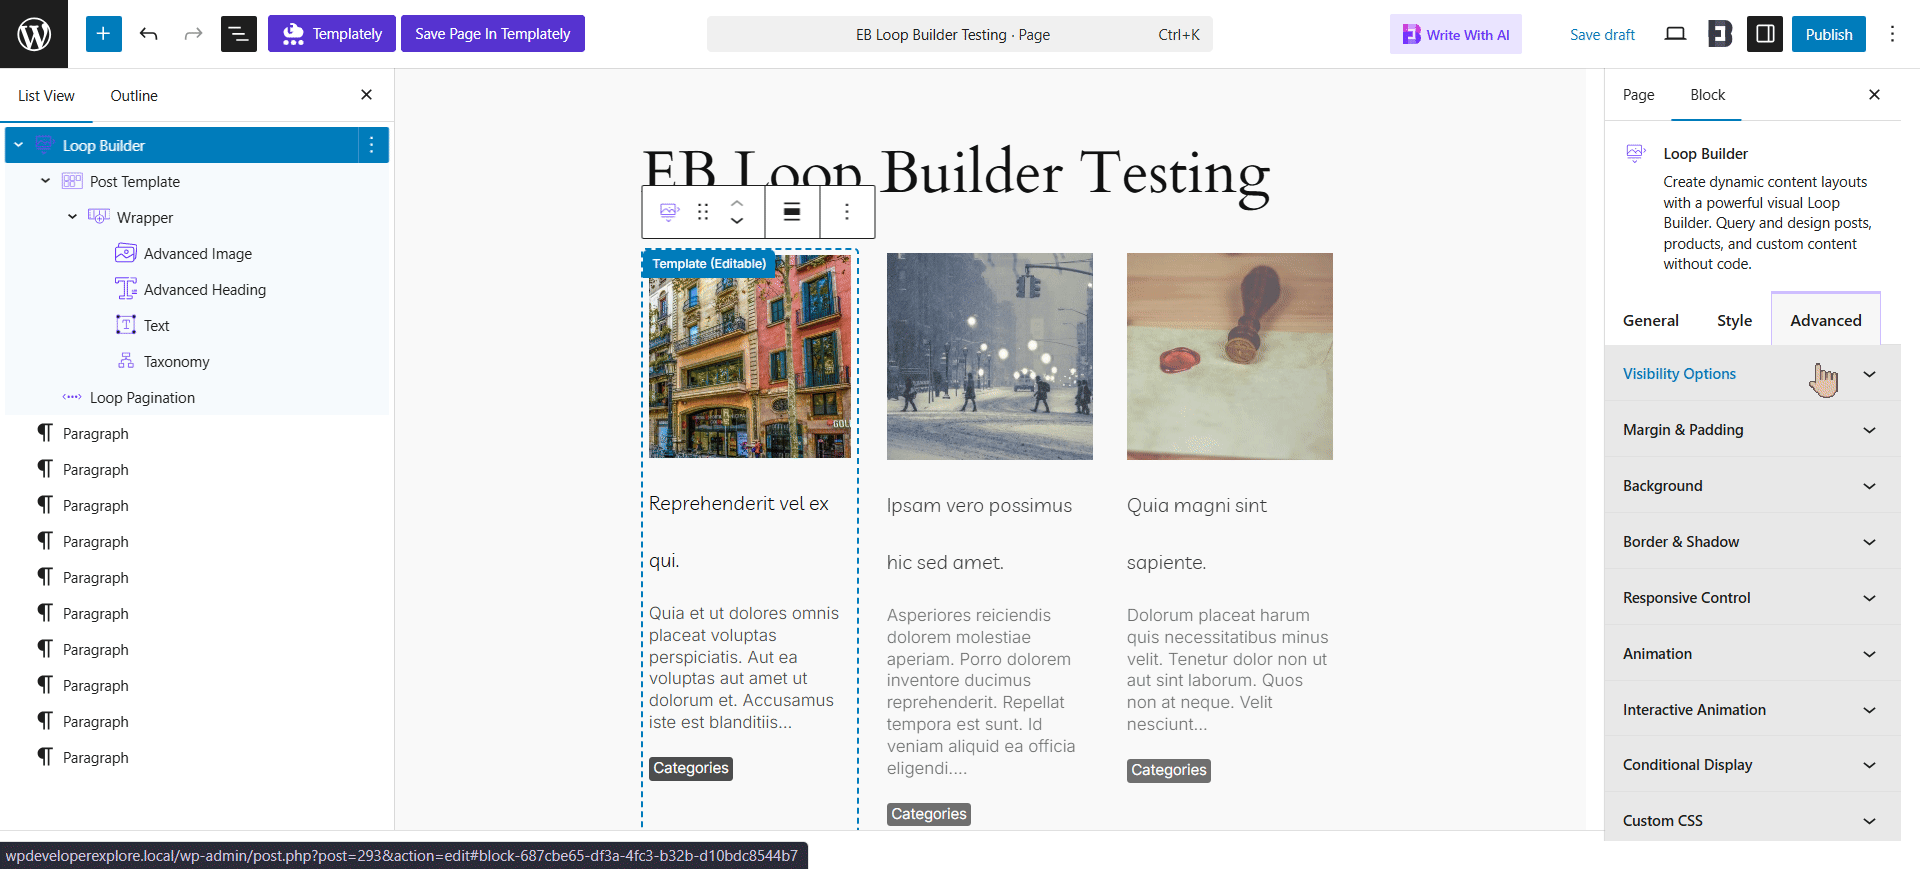Click the drag handle in block toolbar
Screen dimensions: 1920x869
[x=703, y=212]
